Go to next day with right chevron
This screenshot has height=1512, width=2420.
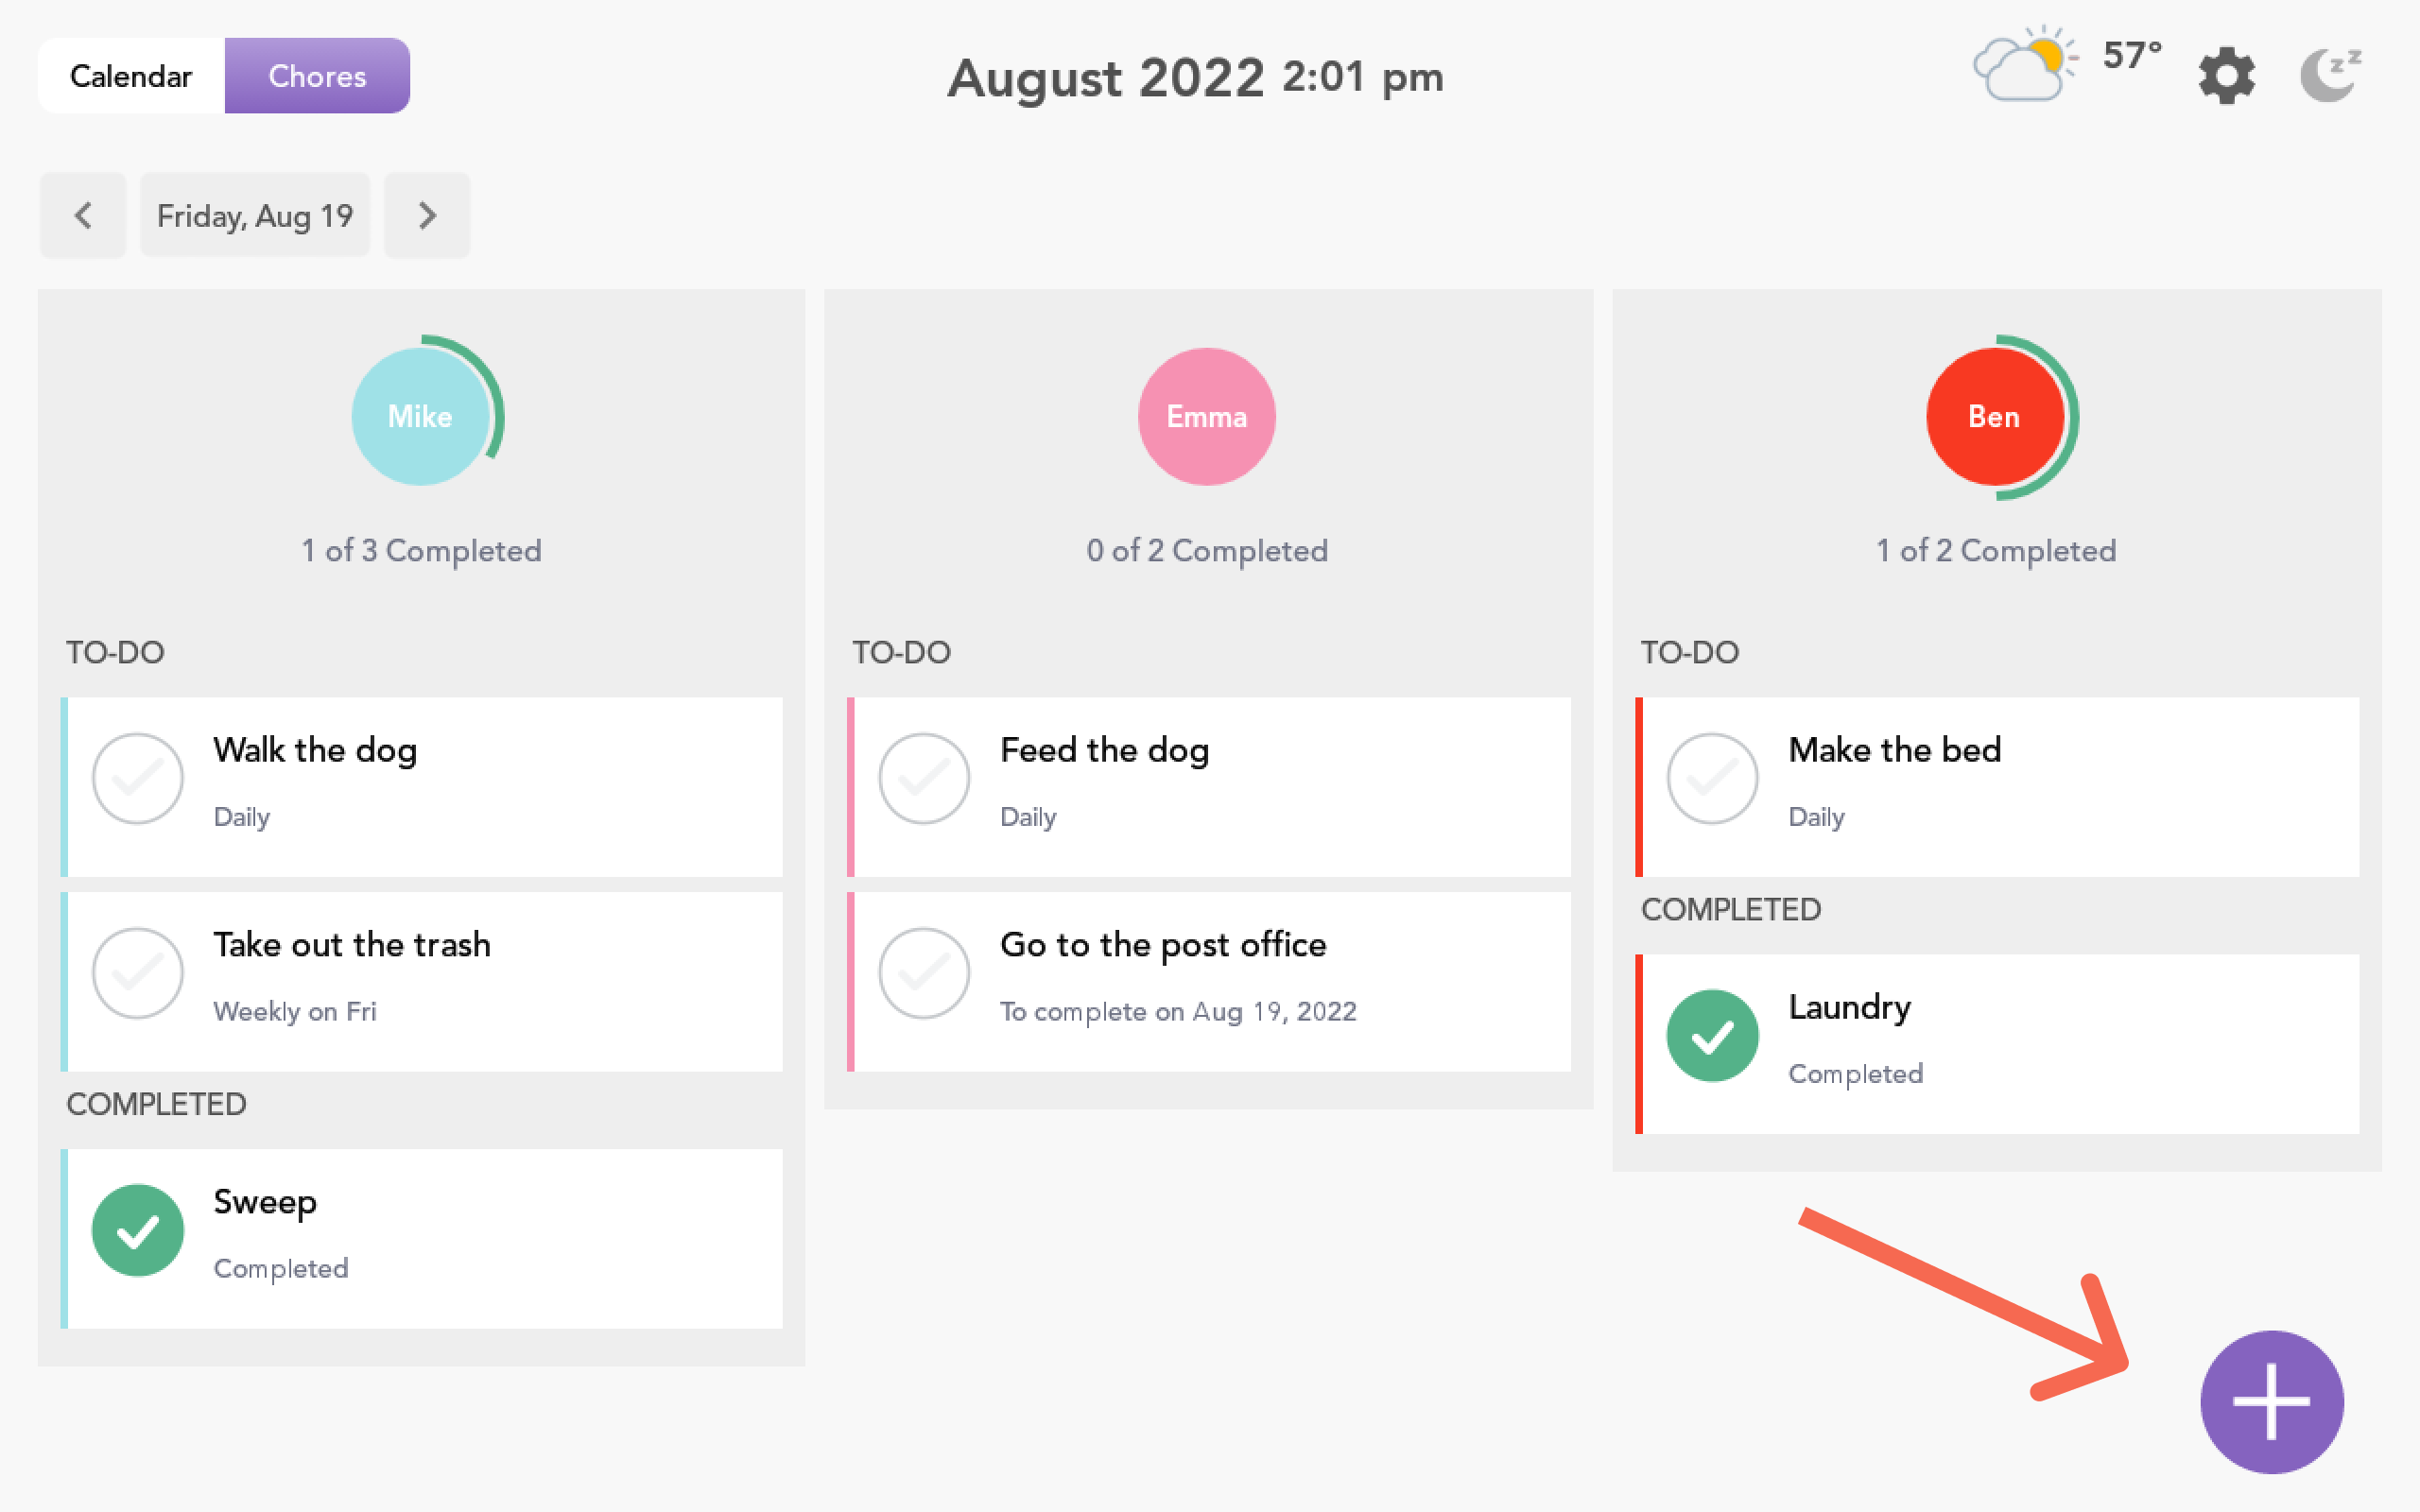pyautogui.click(x=427, y=215)
